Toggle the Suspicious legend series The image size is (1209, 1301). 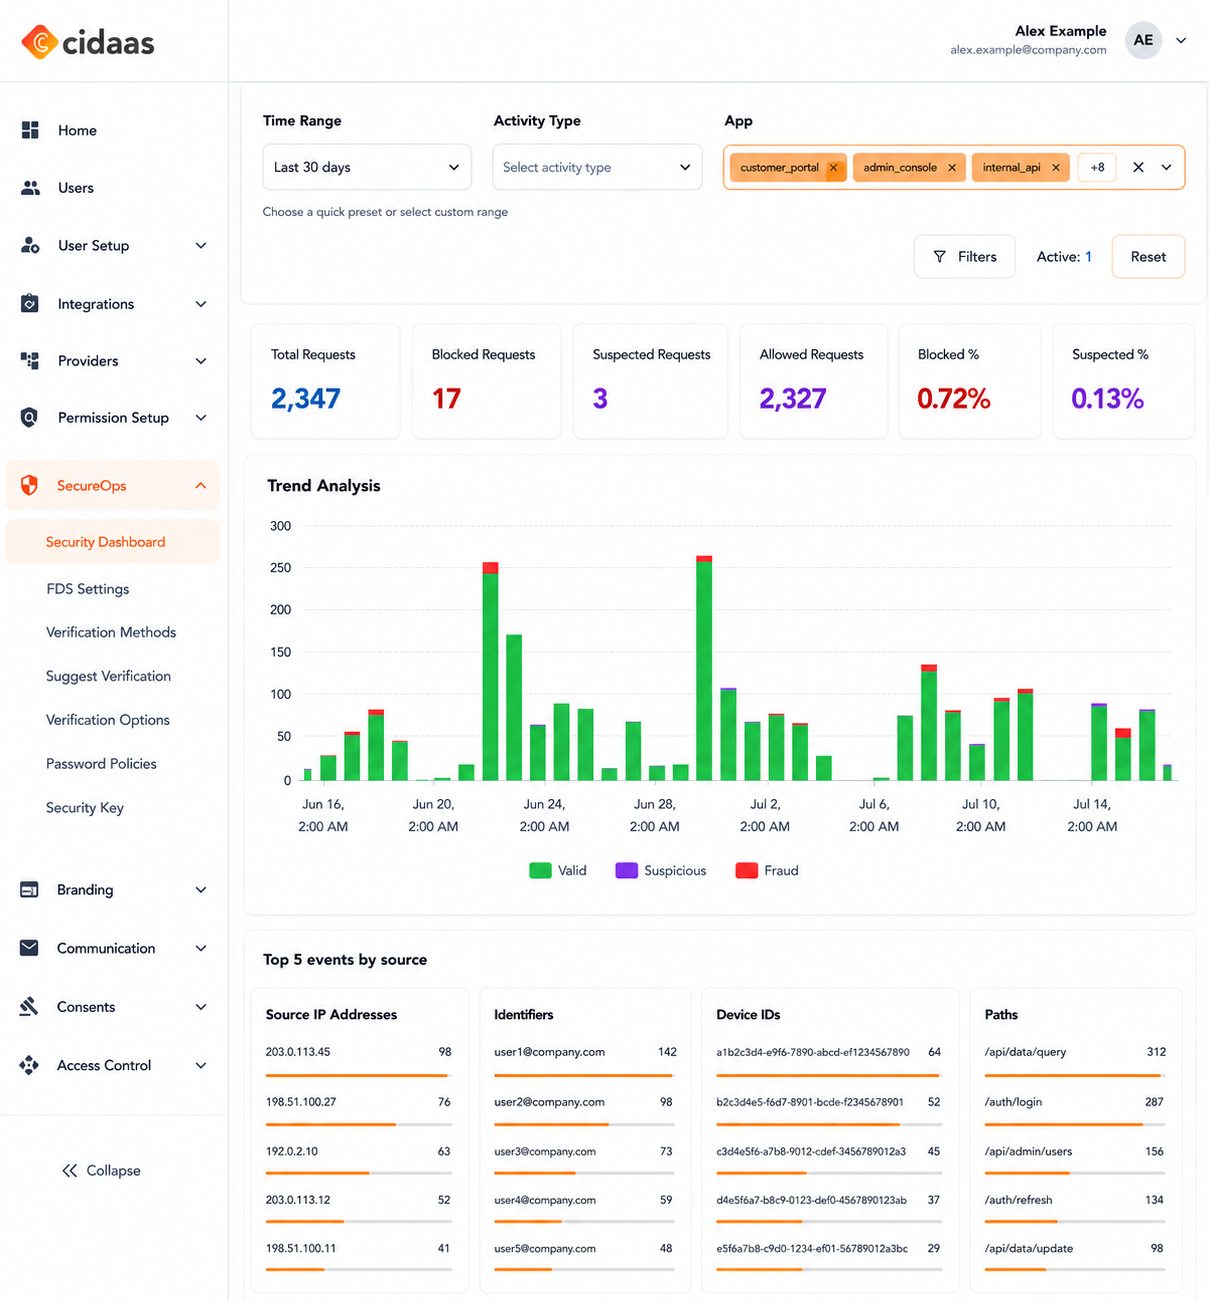[661, 870]
